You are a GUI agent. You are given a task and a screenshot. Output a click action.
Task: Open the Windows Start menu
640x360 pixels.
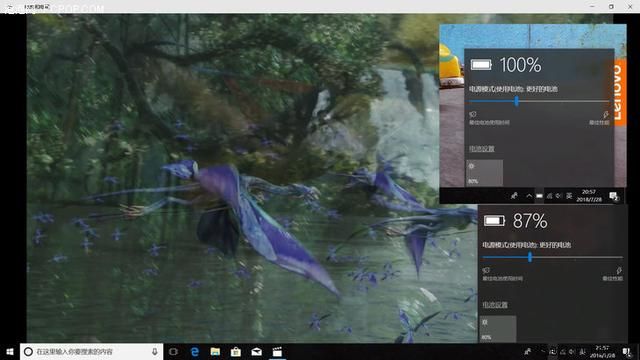pyautogui.click(x=10, y=351)
